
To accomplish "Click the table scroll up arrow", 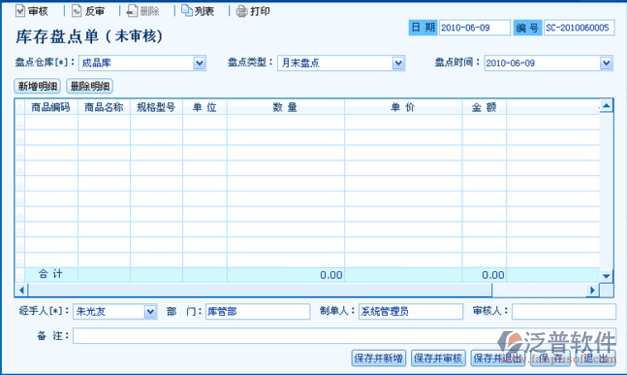I will click(x=606, y=106).
